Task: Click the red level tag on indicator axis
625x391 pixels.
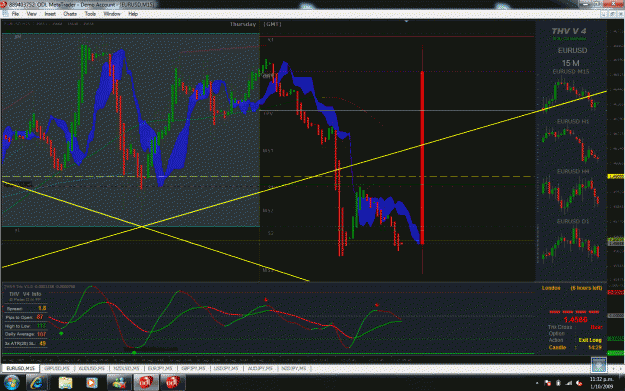Action: (615, 293)
